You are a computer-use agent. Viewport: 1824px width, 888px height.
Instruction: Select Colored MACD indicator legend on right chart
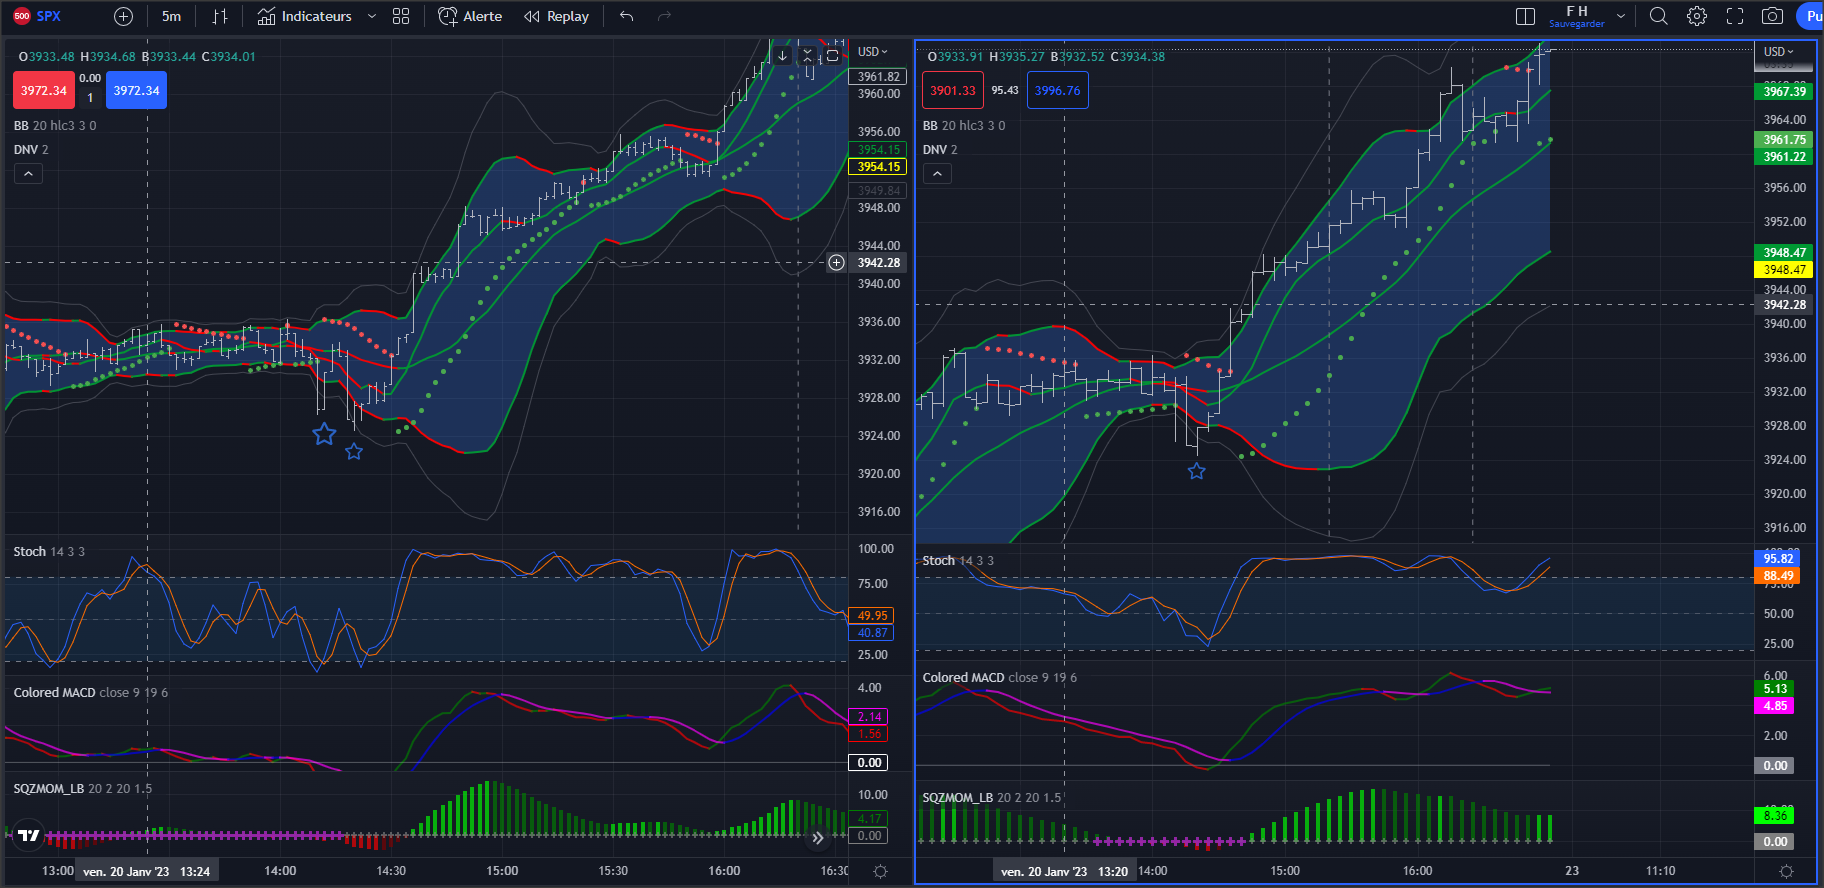click(1000, 678)
